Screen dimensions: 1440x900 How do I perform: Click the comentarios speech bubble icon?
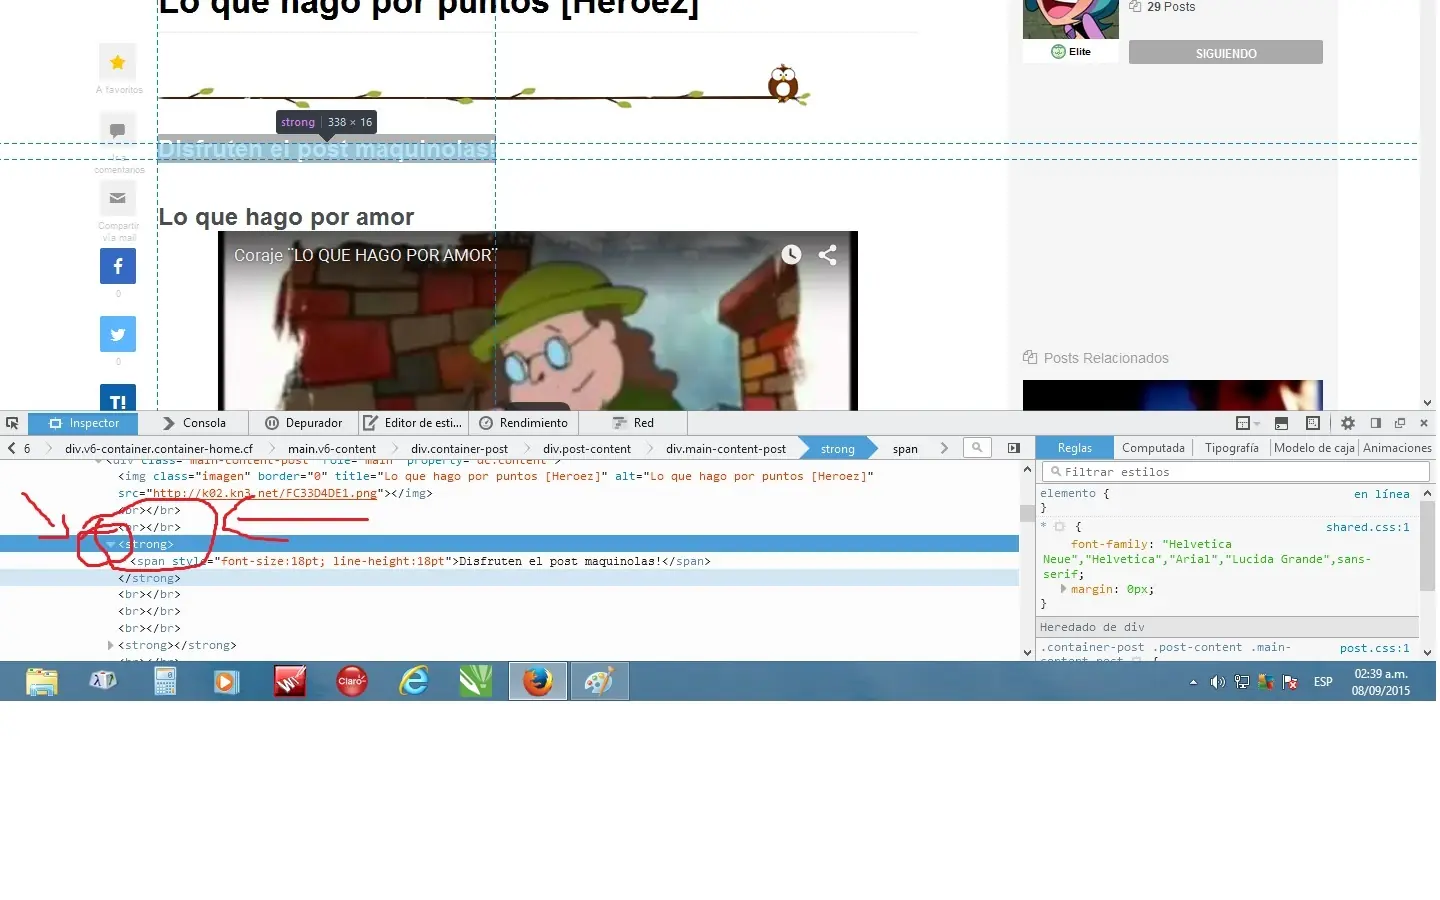click(118, 130)
